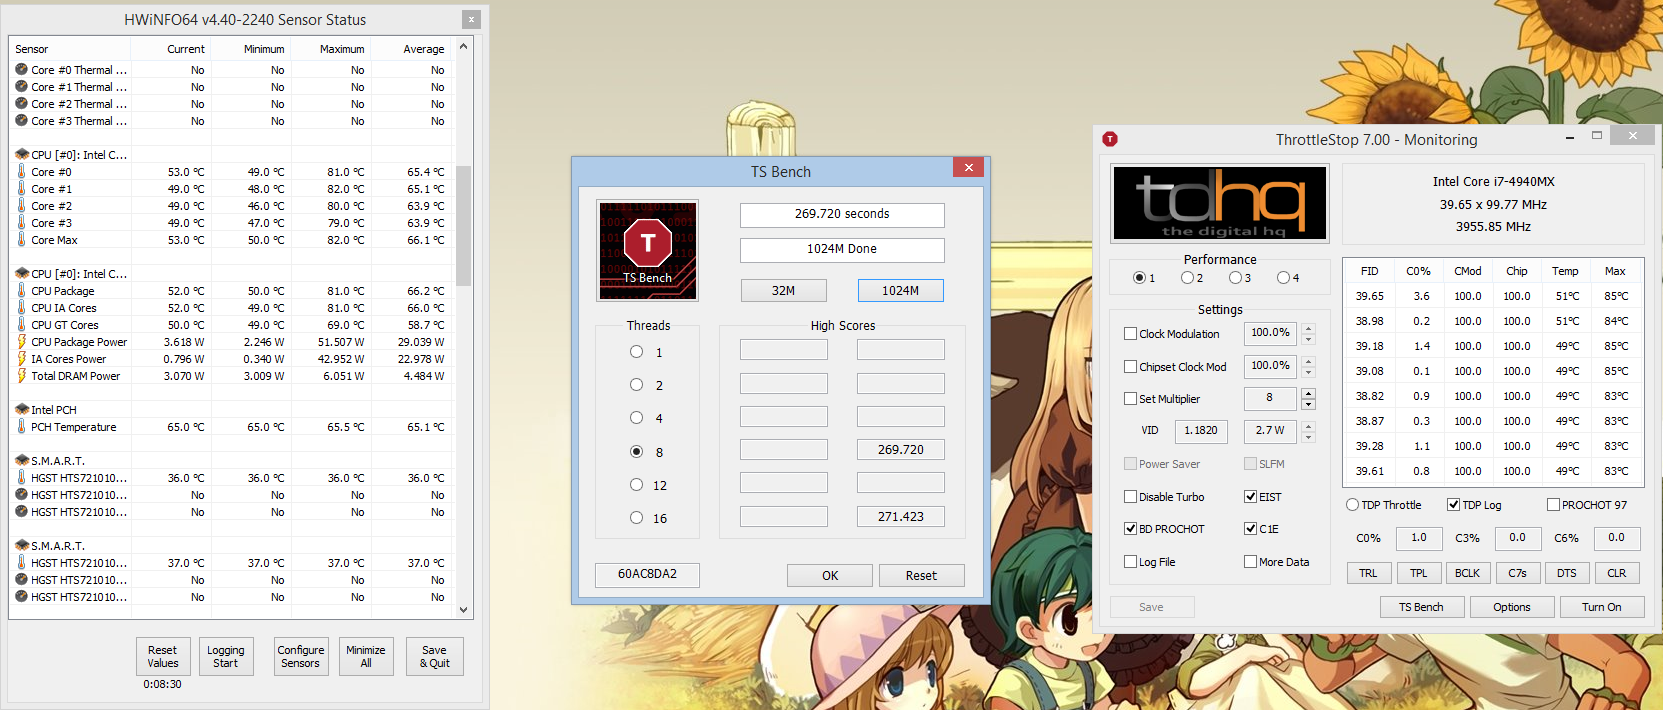Click Logging Start button

(x=226, y=656)
